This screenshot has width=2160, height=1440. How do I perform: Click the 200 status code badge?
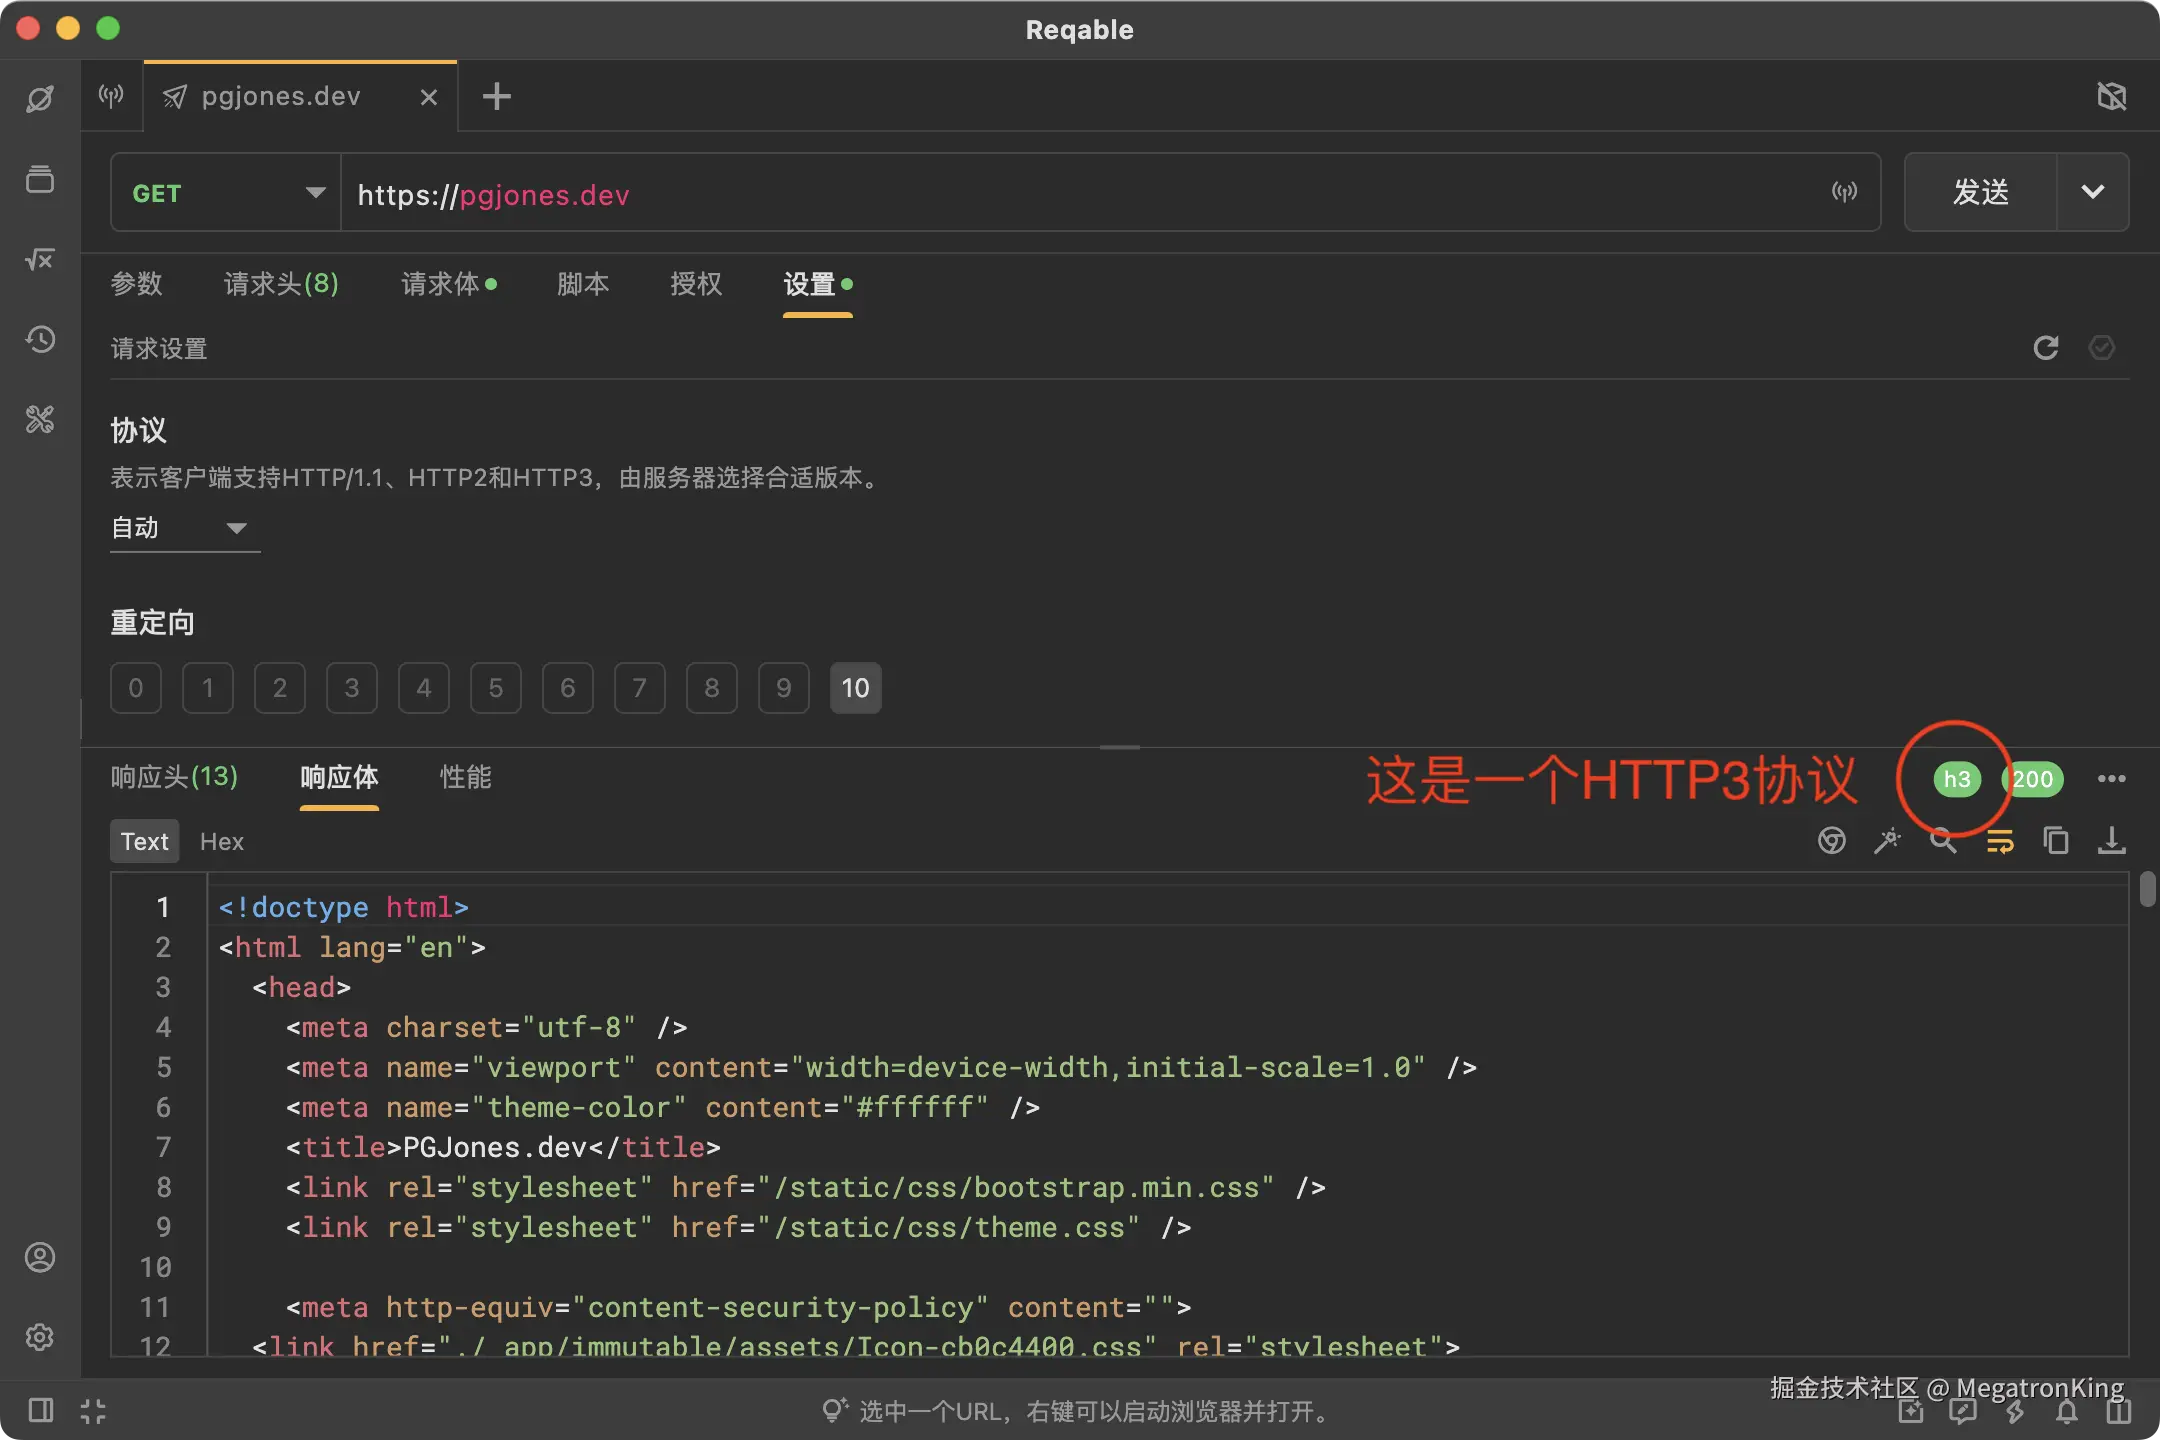pyautogui.click(x=2033, y=779)
